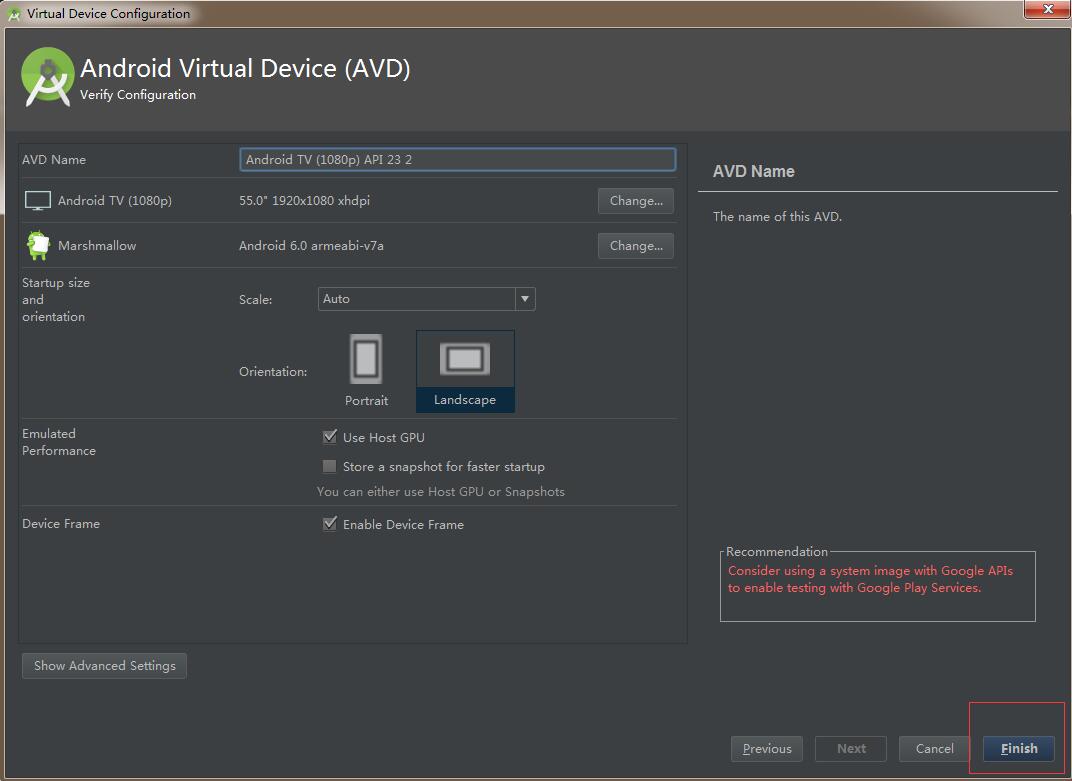Select the Landscape orientation icon

click(465, 359)
